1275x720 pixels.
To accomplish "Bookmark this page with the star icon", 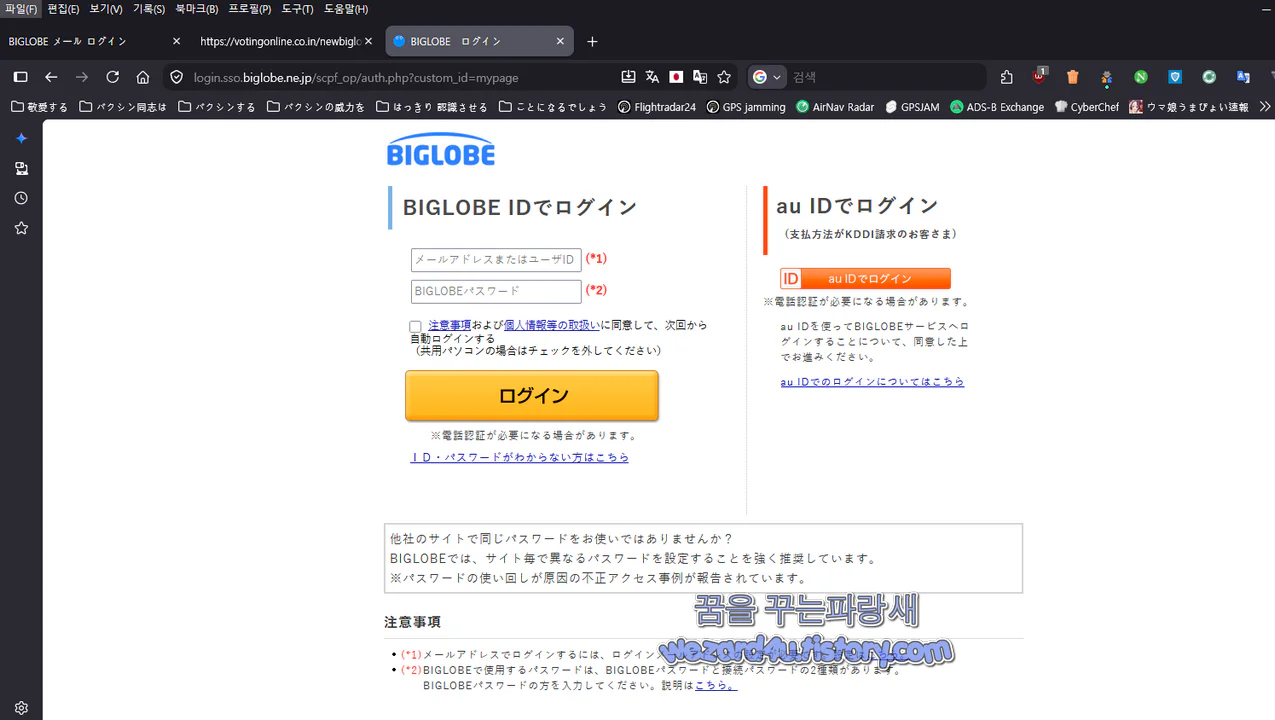I will coord(724,77).
